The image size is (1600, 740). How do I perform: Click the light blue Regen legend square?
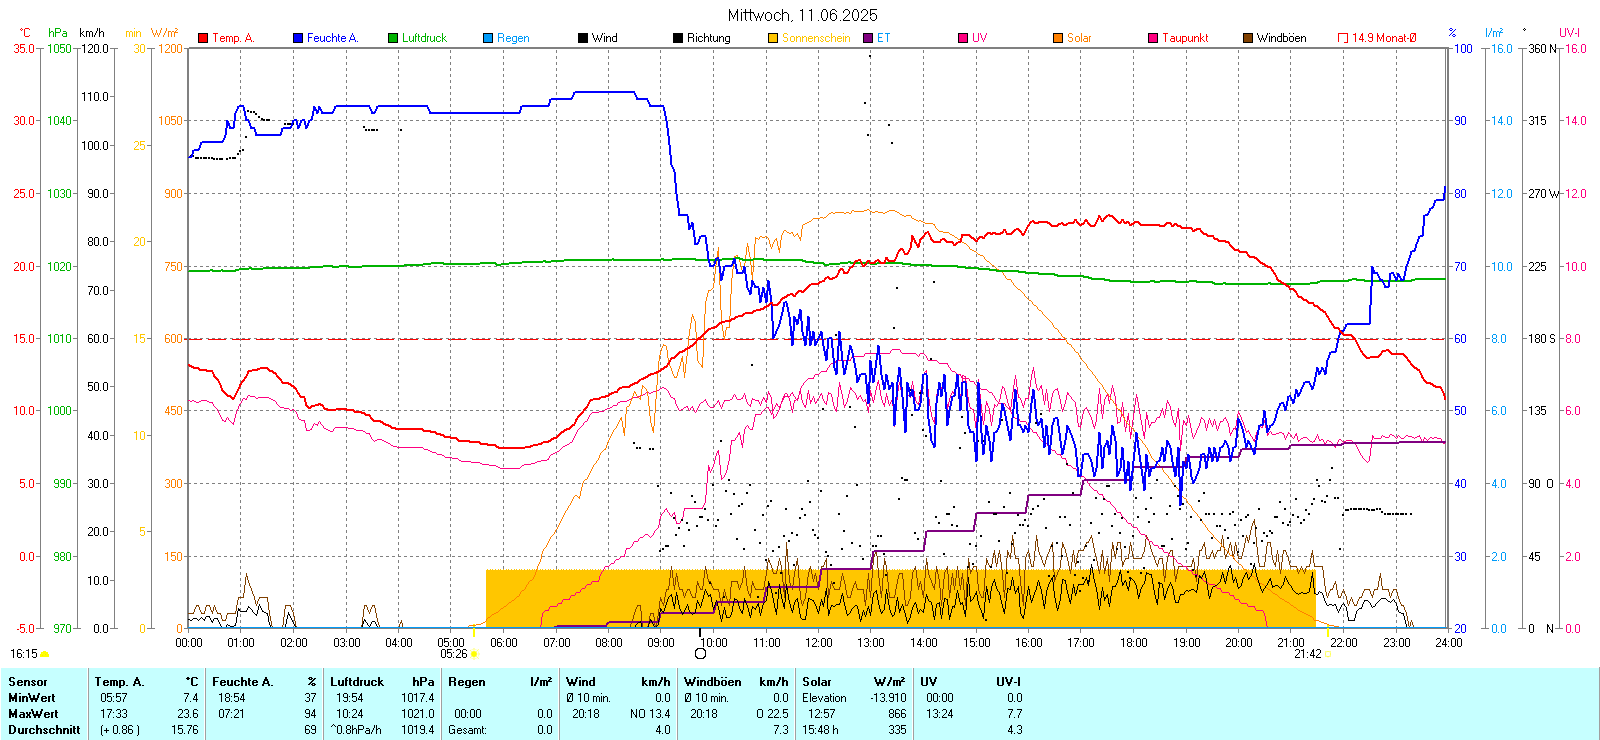pos(488,38)
